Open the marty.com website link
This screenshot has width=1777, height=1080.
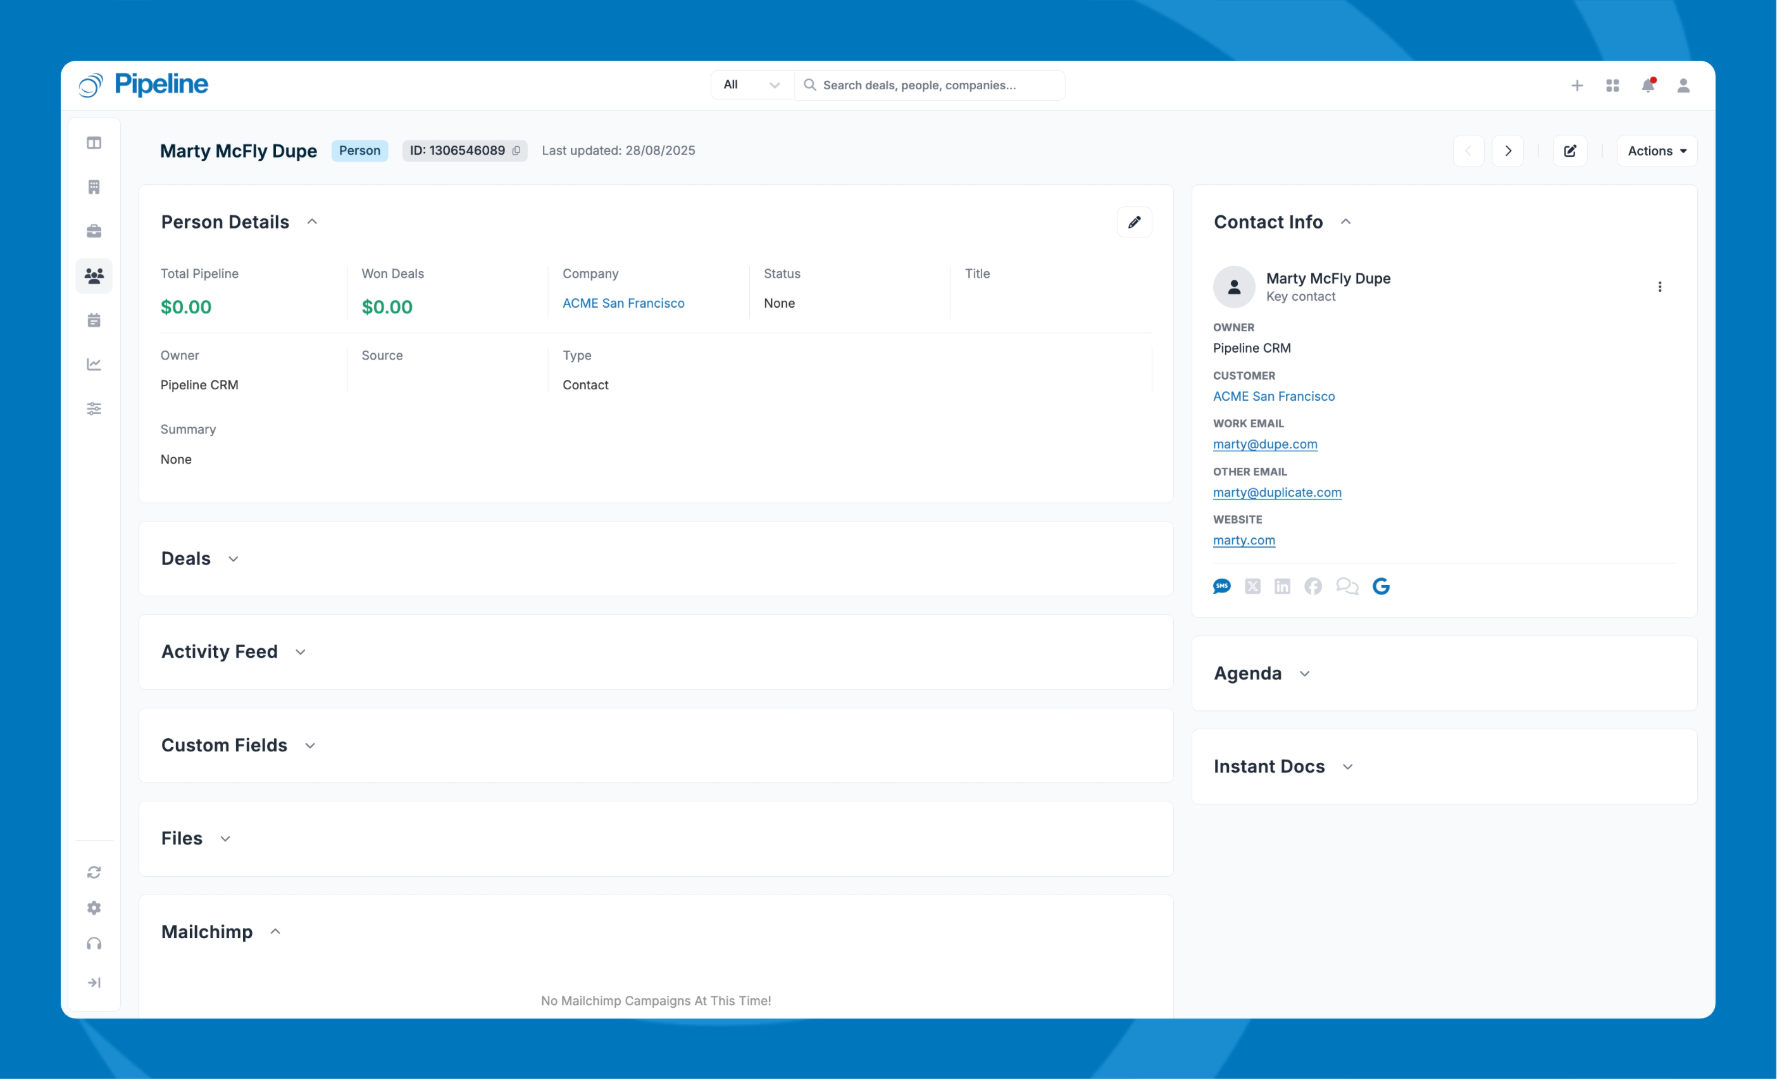(1244, 541)
